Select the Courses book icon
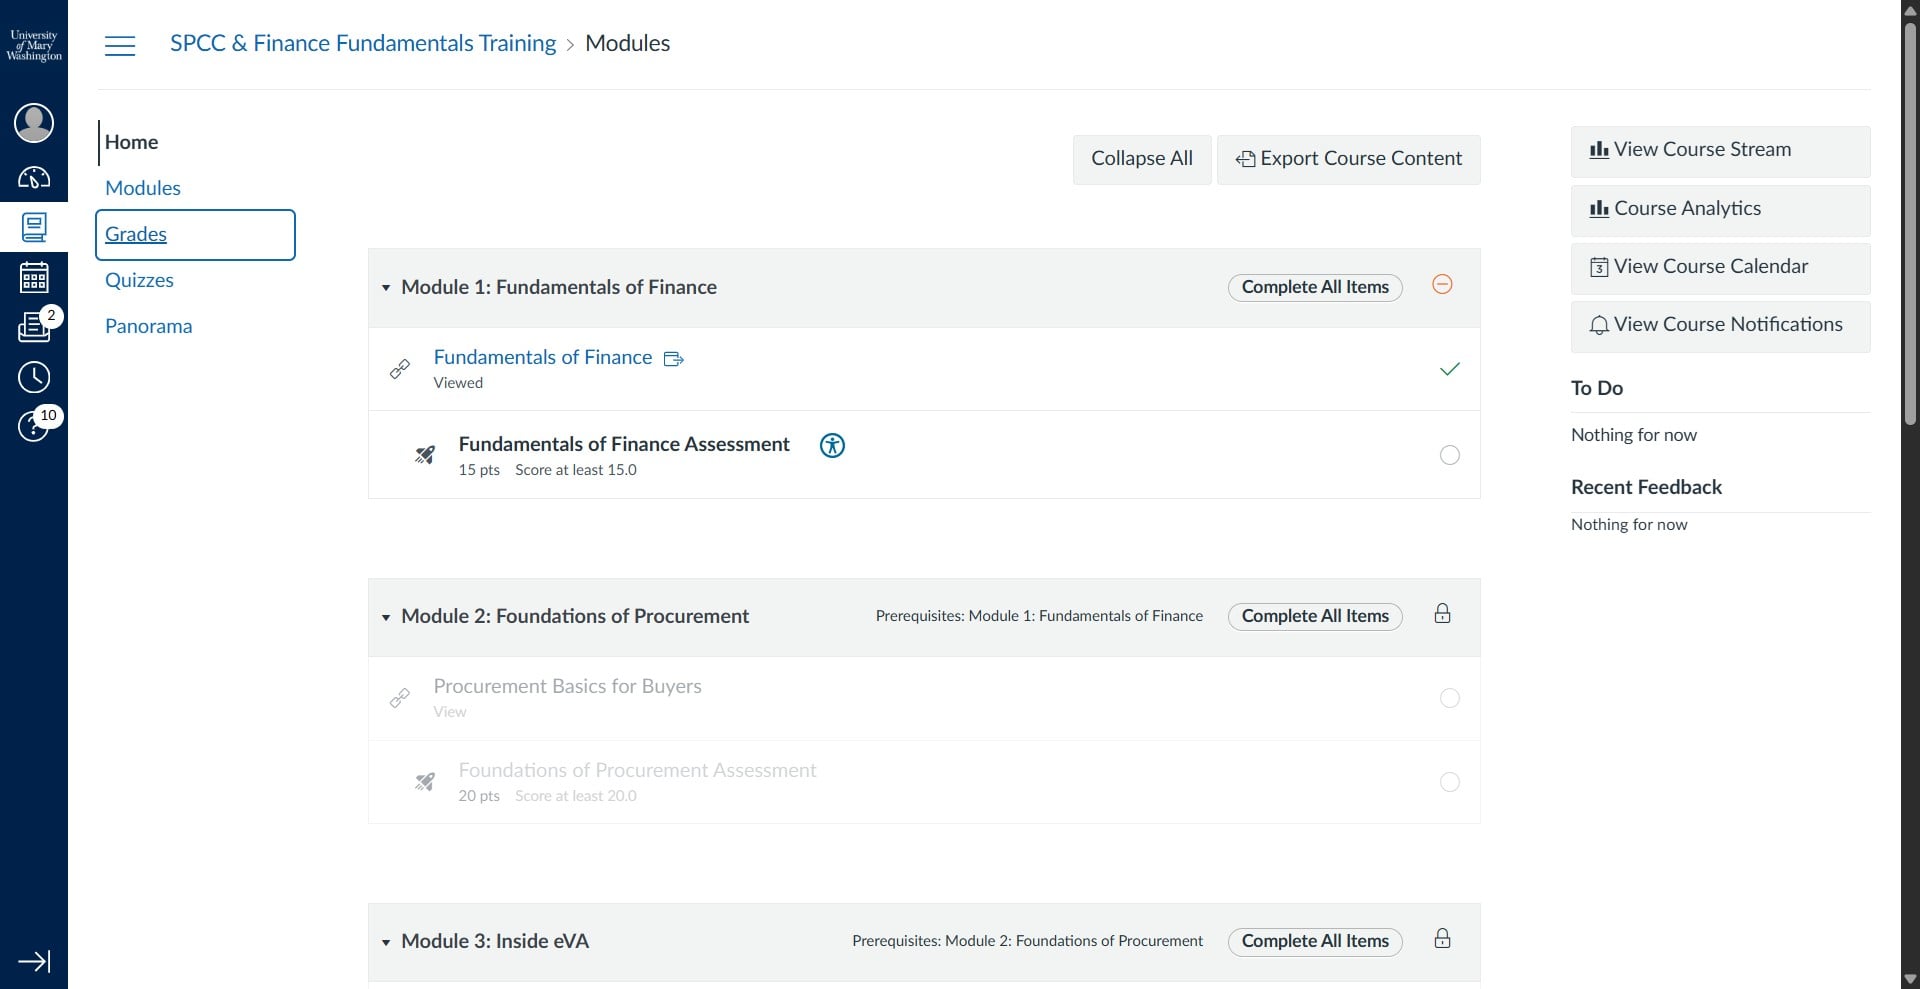 point(34,227)
